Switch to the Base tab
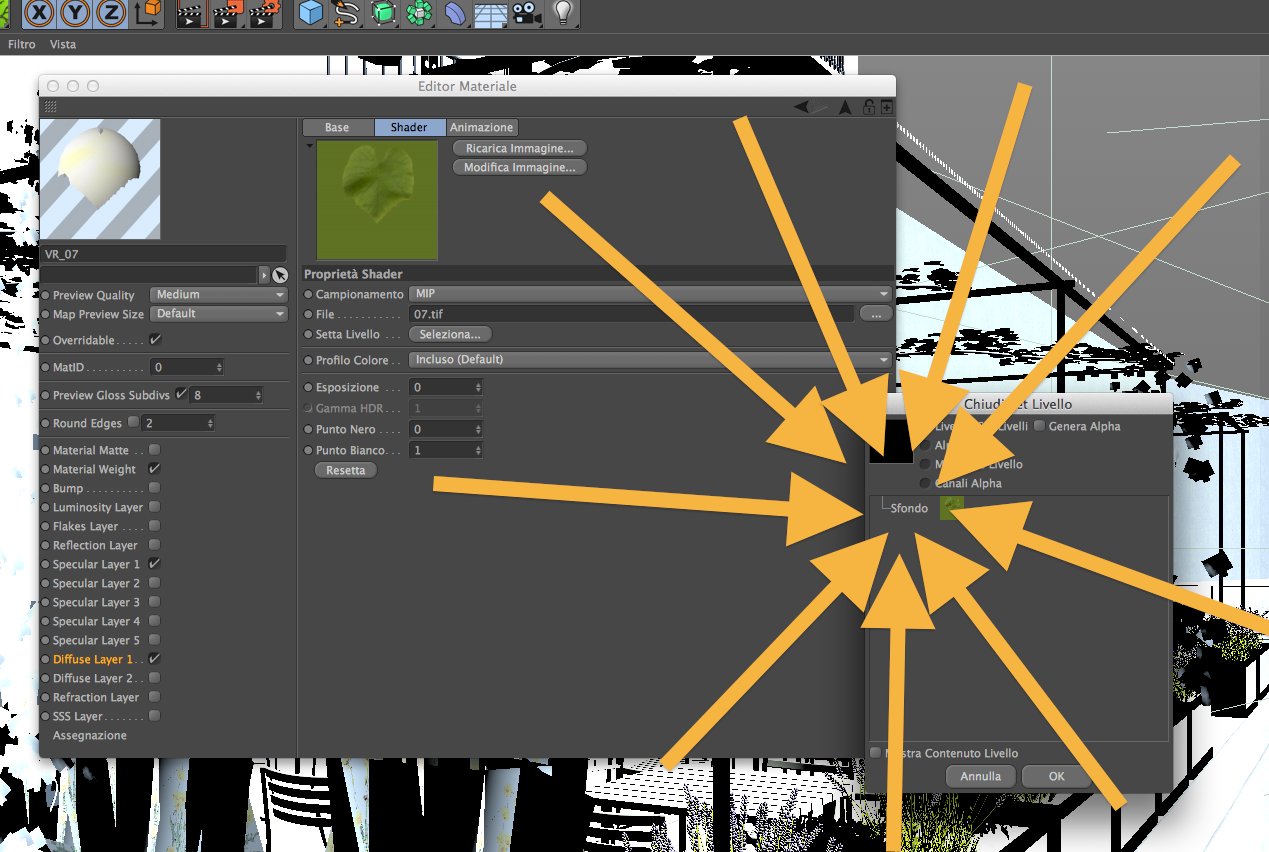This screenshot has width=1269, height=852. click(x=337, y=127)
